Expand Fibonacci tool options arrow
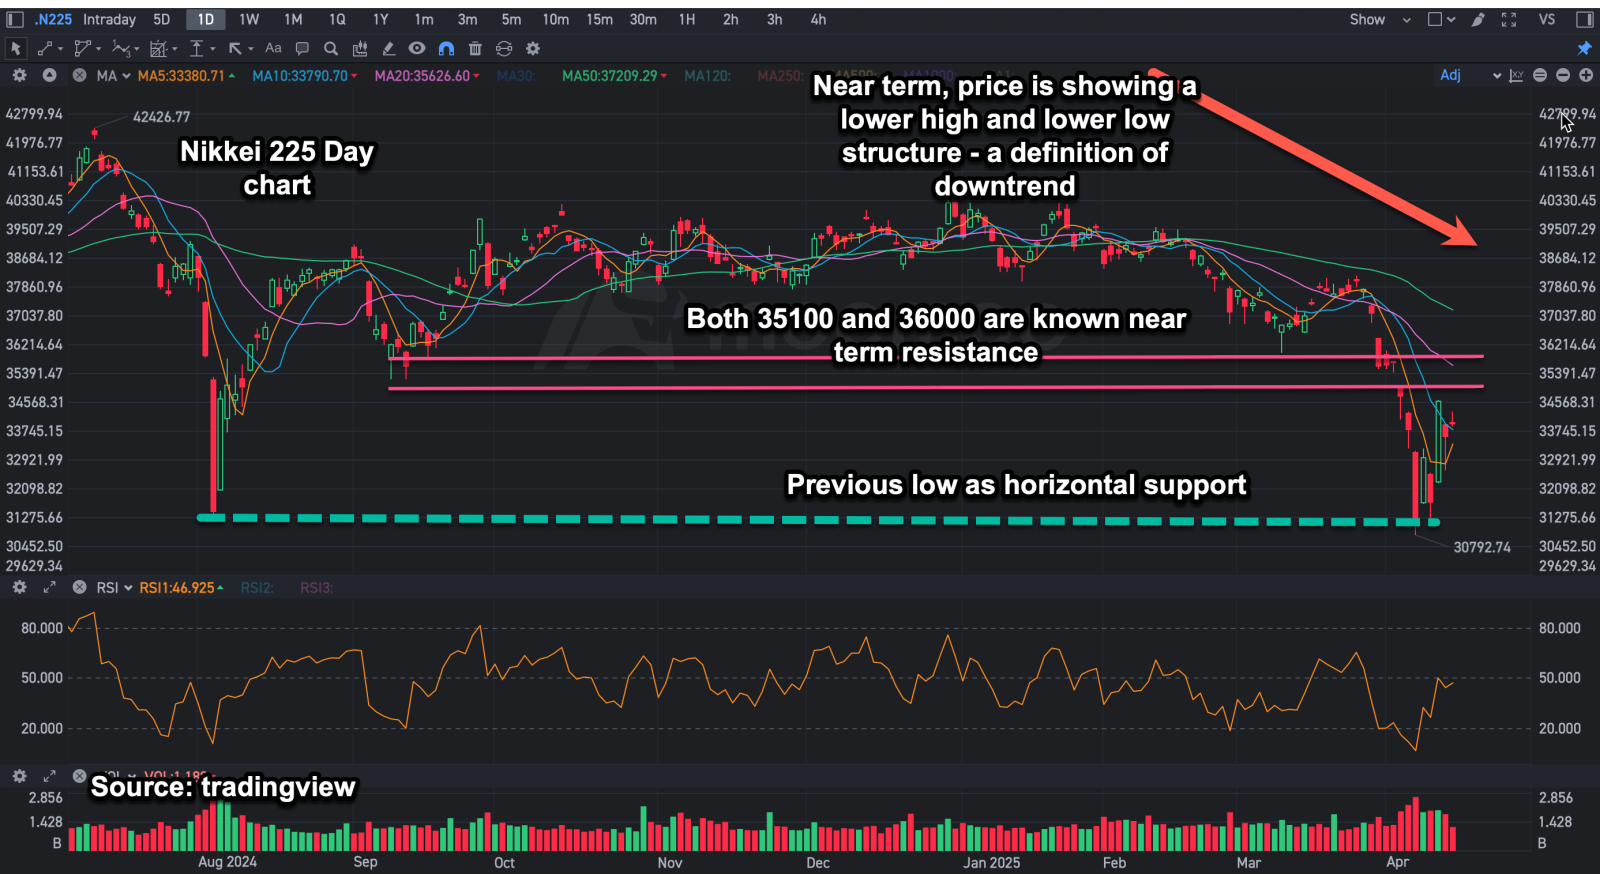Viewport: 1600px width, 874px height. pyautogui.click(x=175, y=49)
